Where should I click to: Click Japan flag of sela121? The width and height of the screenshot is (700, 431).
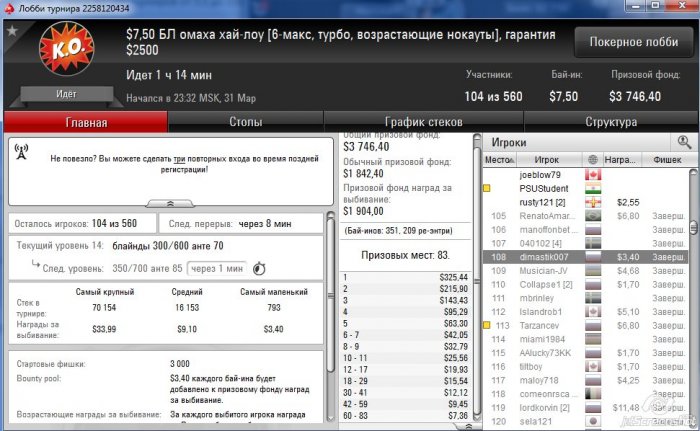coord(593,421)
